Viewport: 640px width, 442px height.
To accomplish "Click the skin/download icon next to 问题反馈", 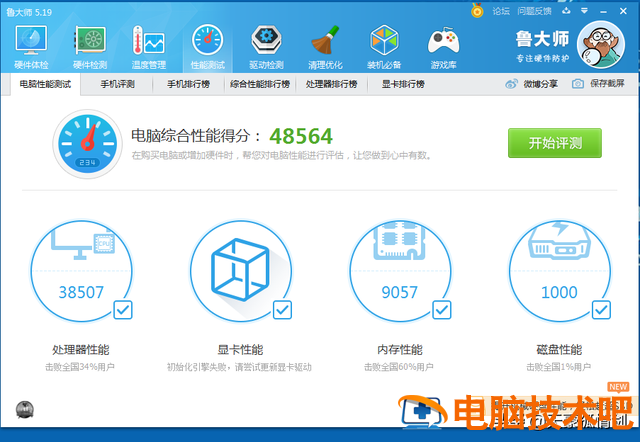I will 566,11.
